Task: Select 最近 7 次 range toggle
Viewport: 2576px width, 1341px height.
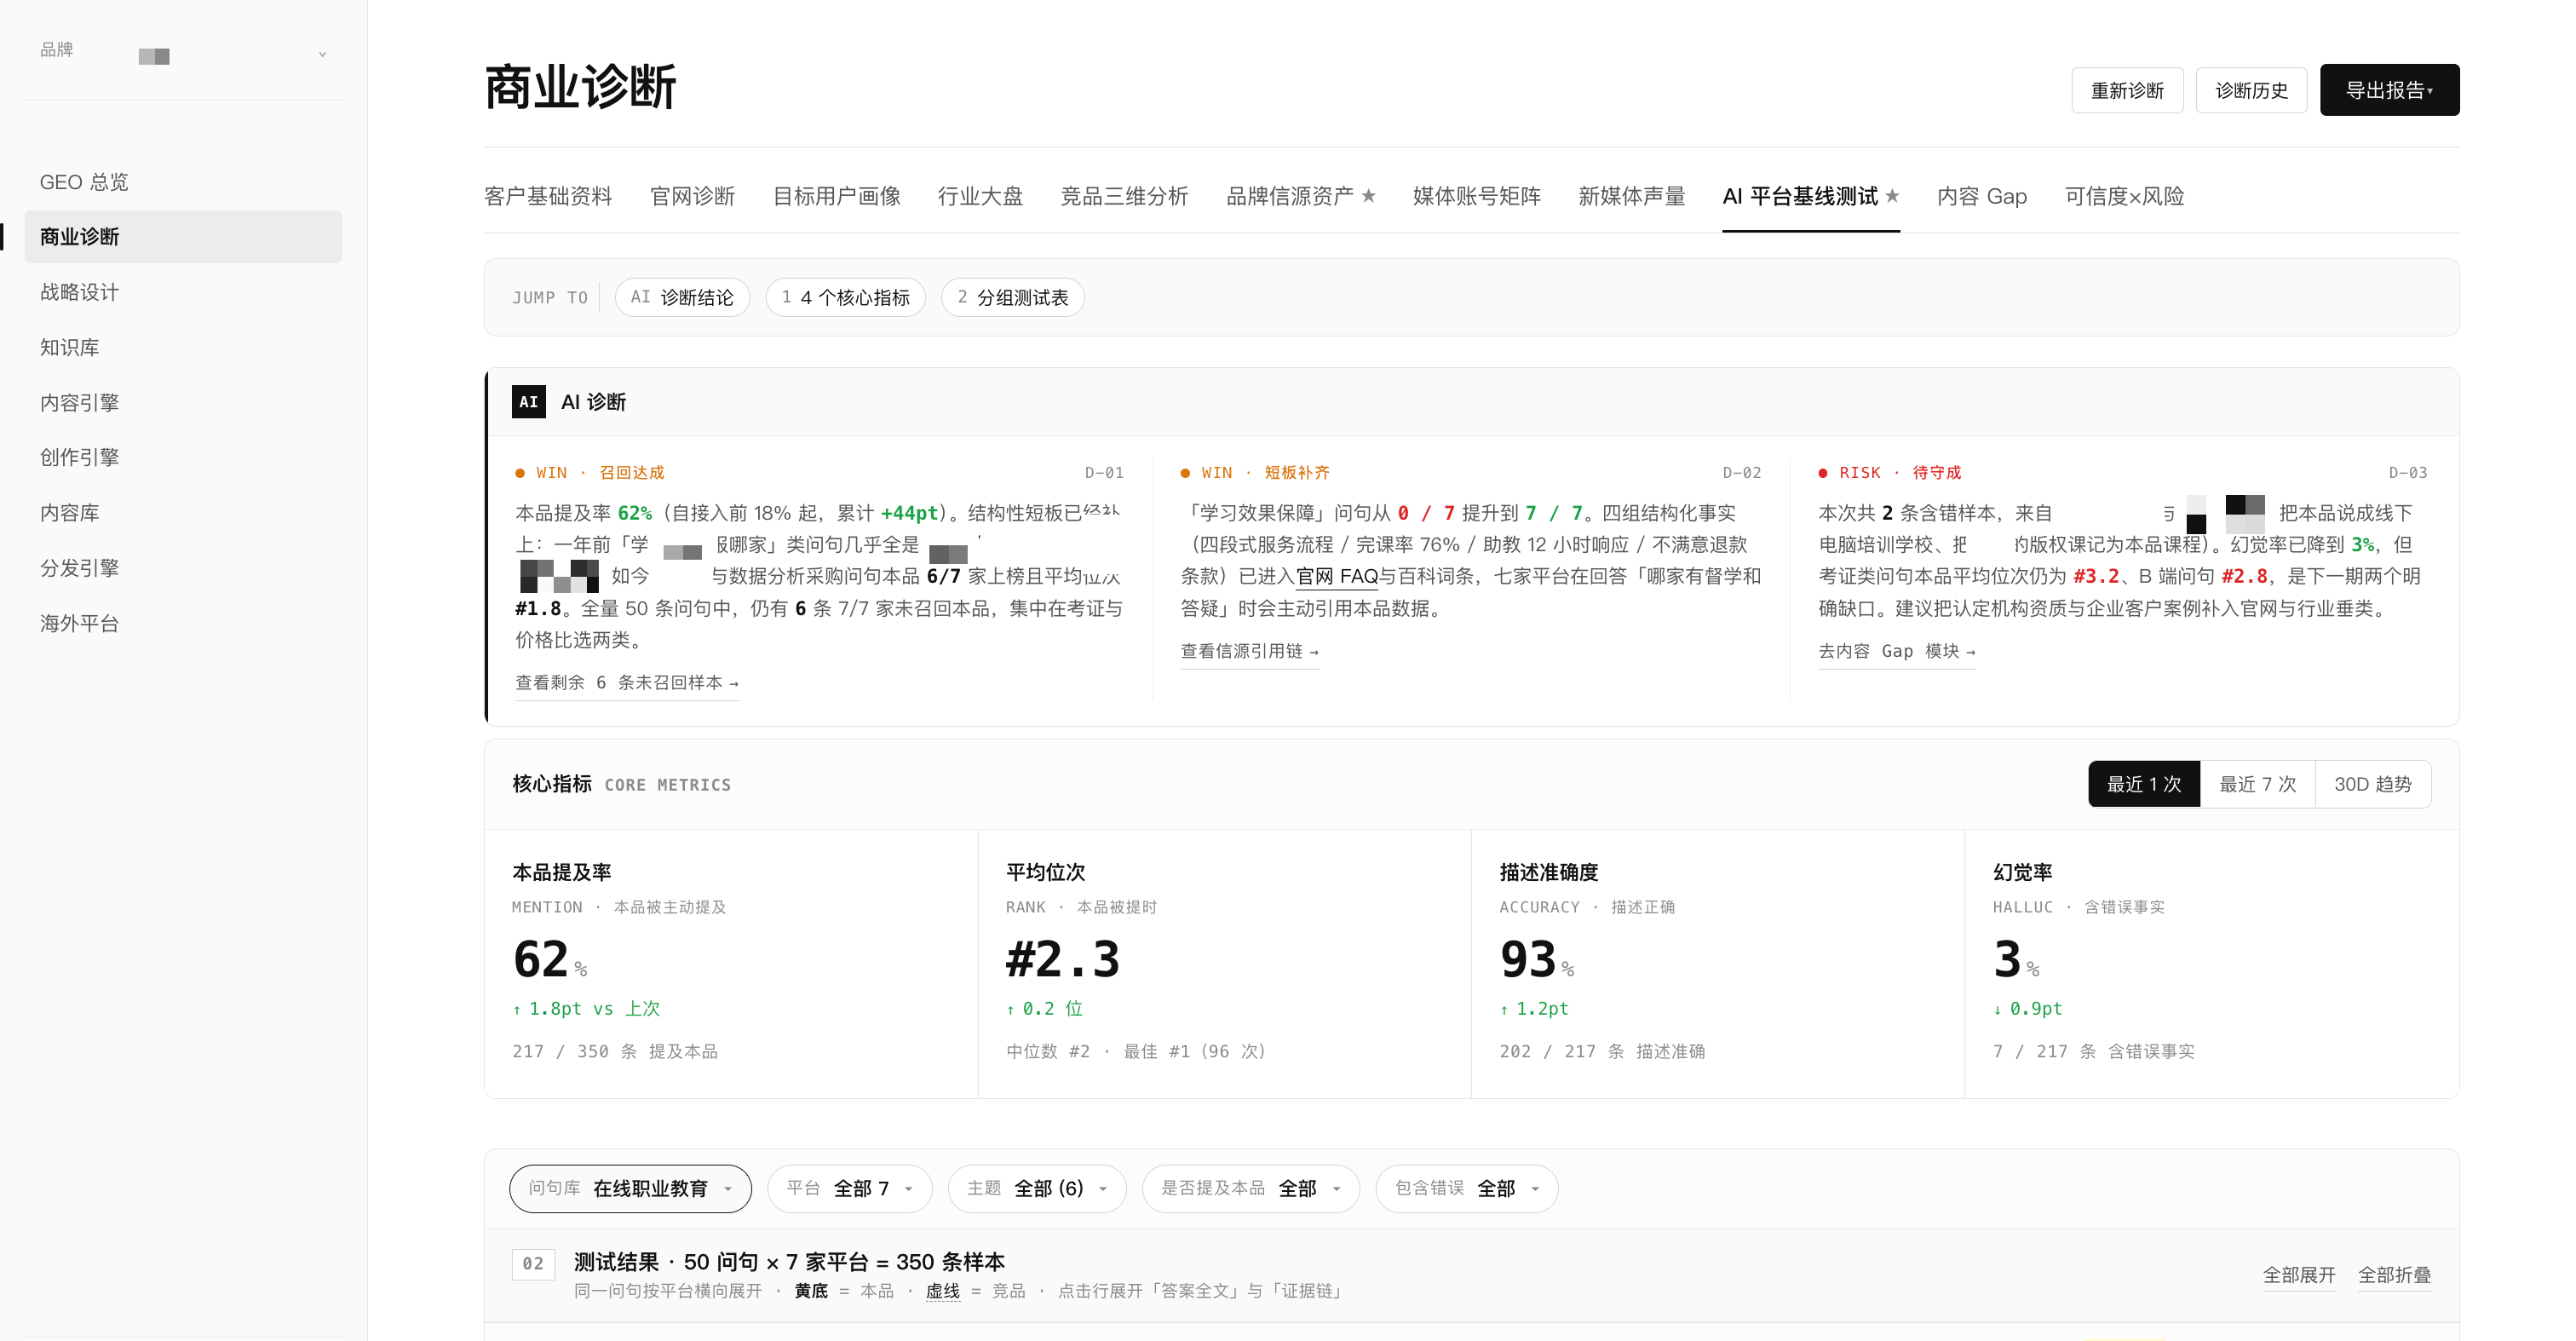Action: tap(2257, 784)
